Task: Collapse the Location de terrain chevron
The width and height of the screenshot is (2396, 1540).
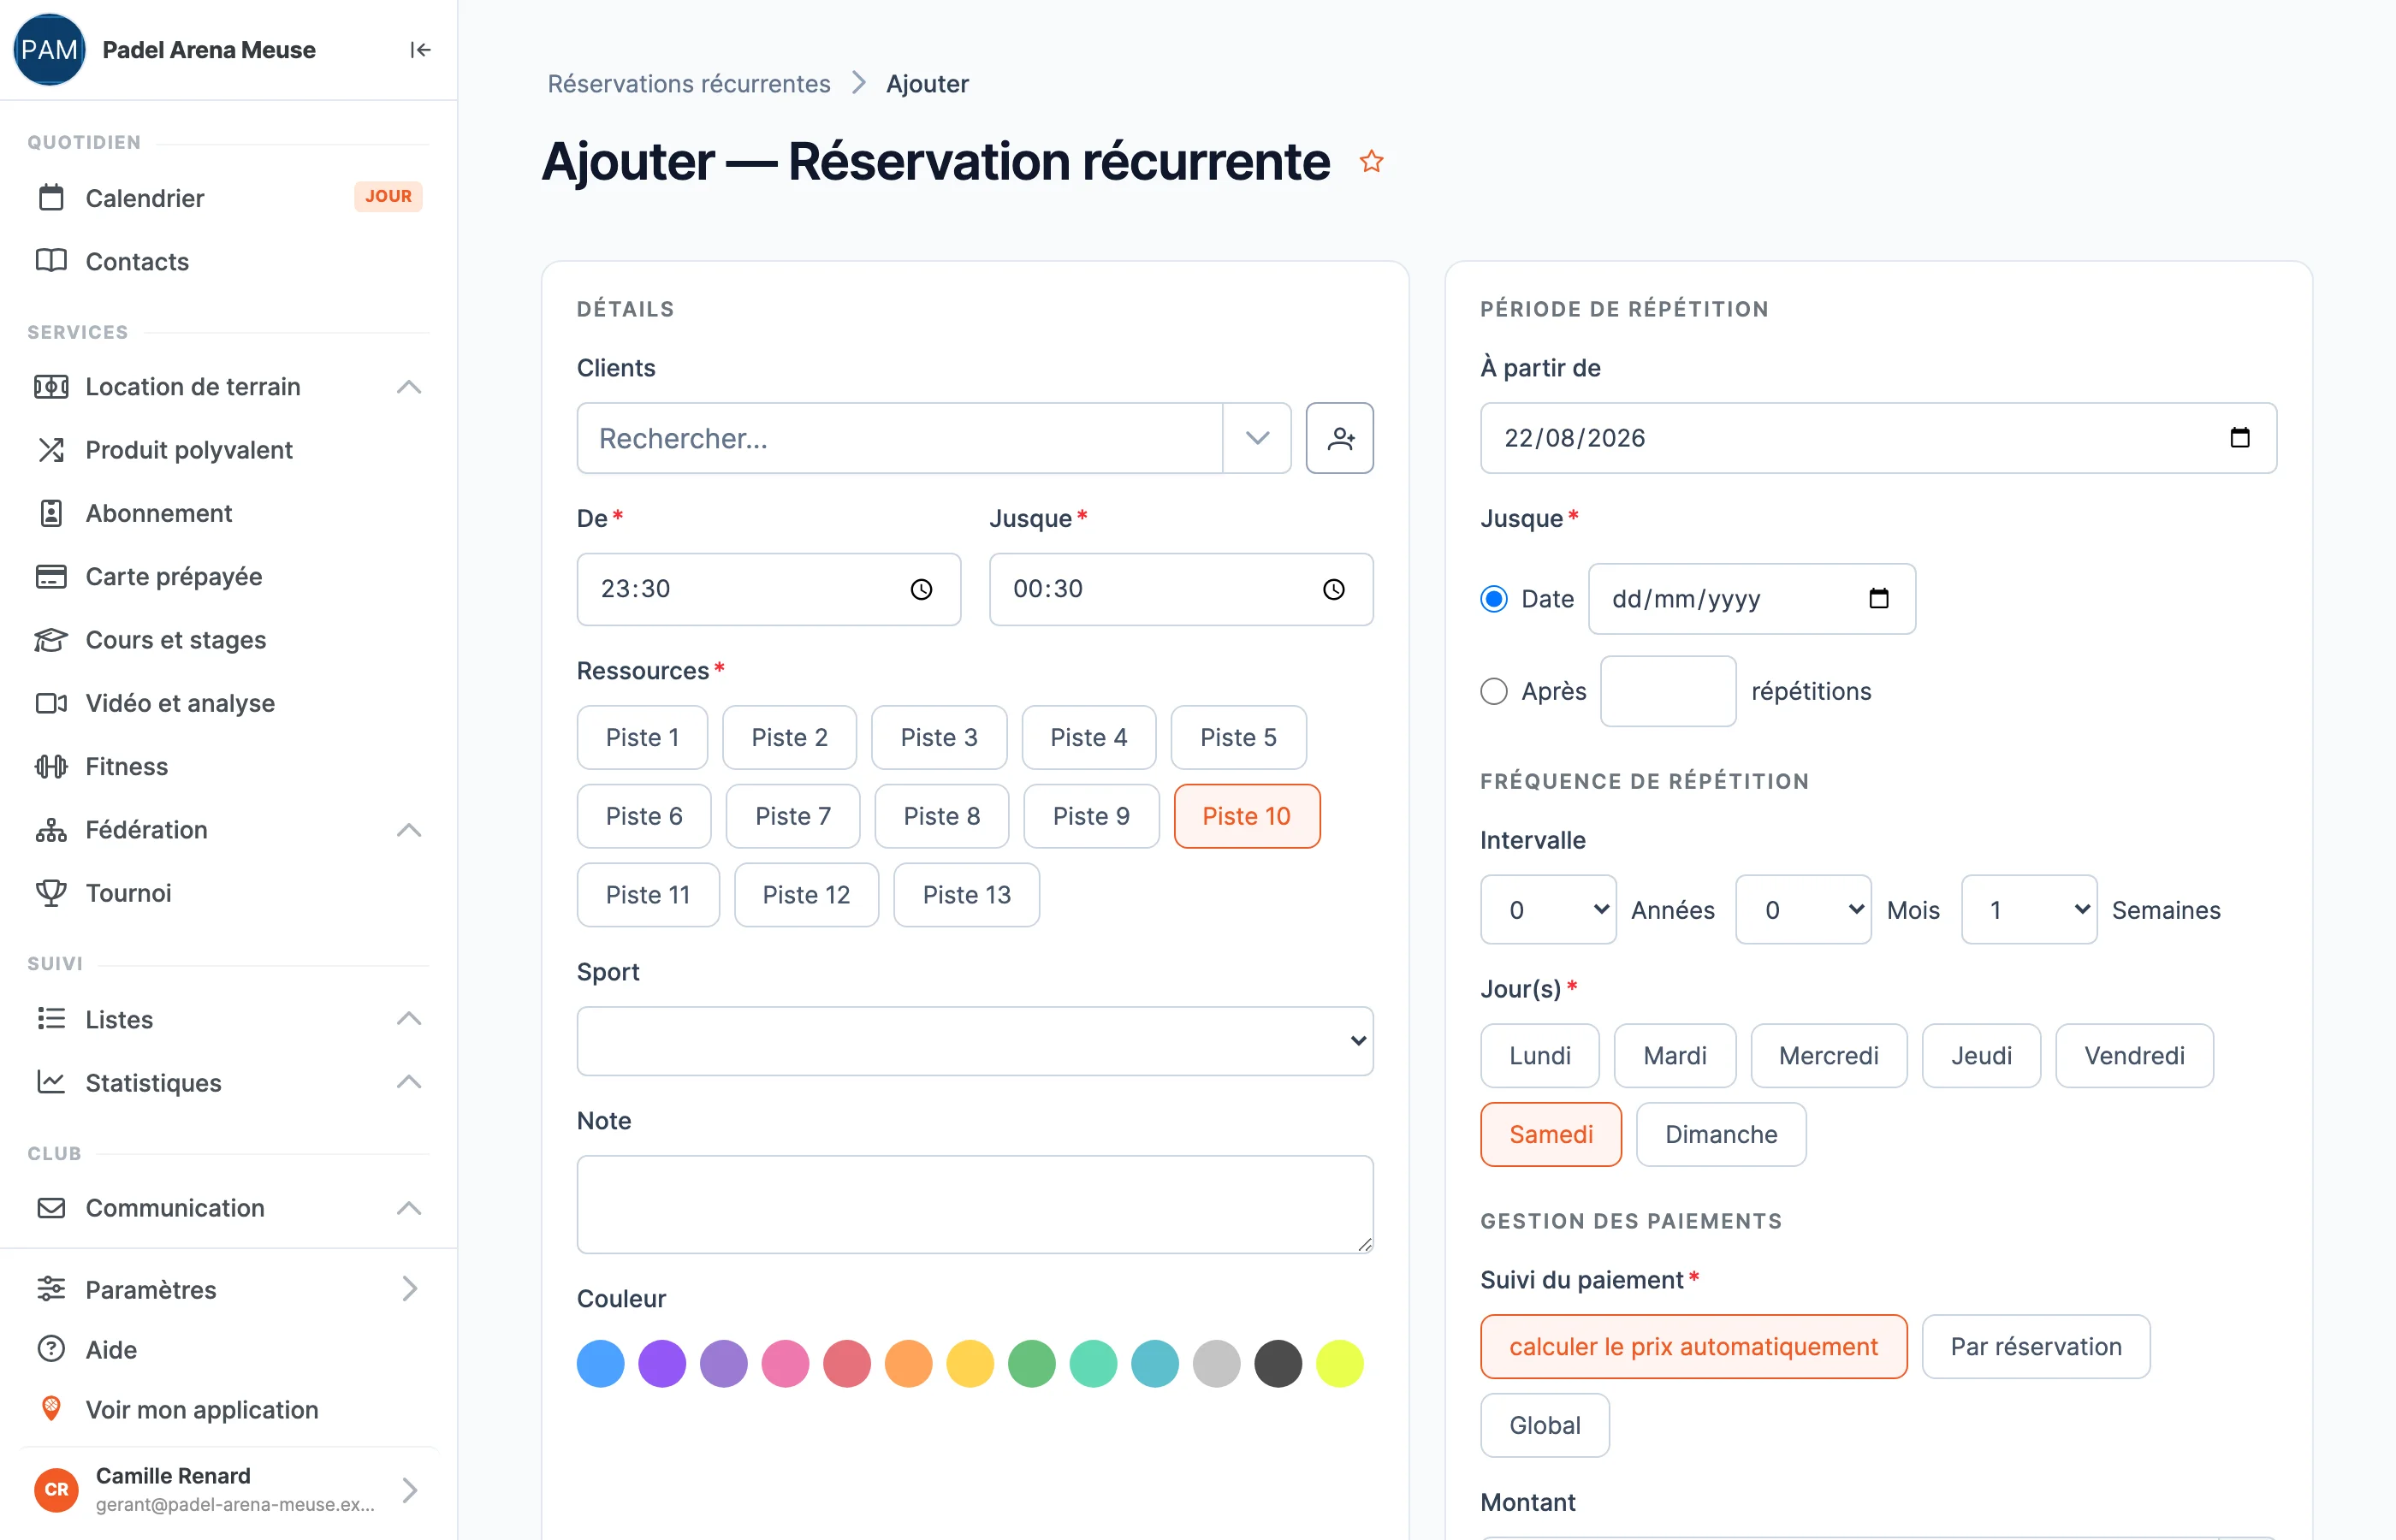Action: coord(408,386)
